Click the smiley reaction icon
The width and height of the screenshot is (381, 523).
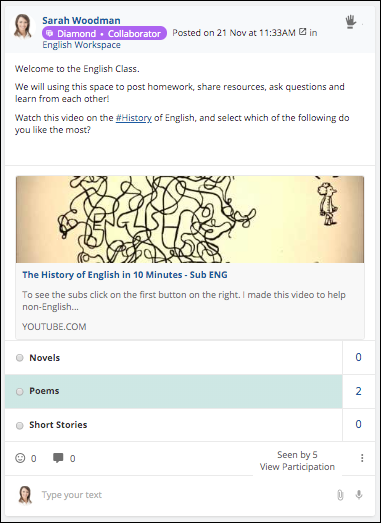(x=20, y=458)
